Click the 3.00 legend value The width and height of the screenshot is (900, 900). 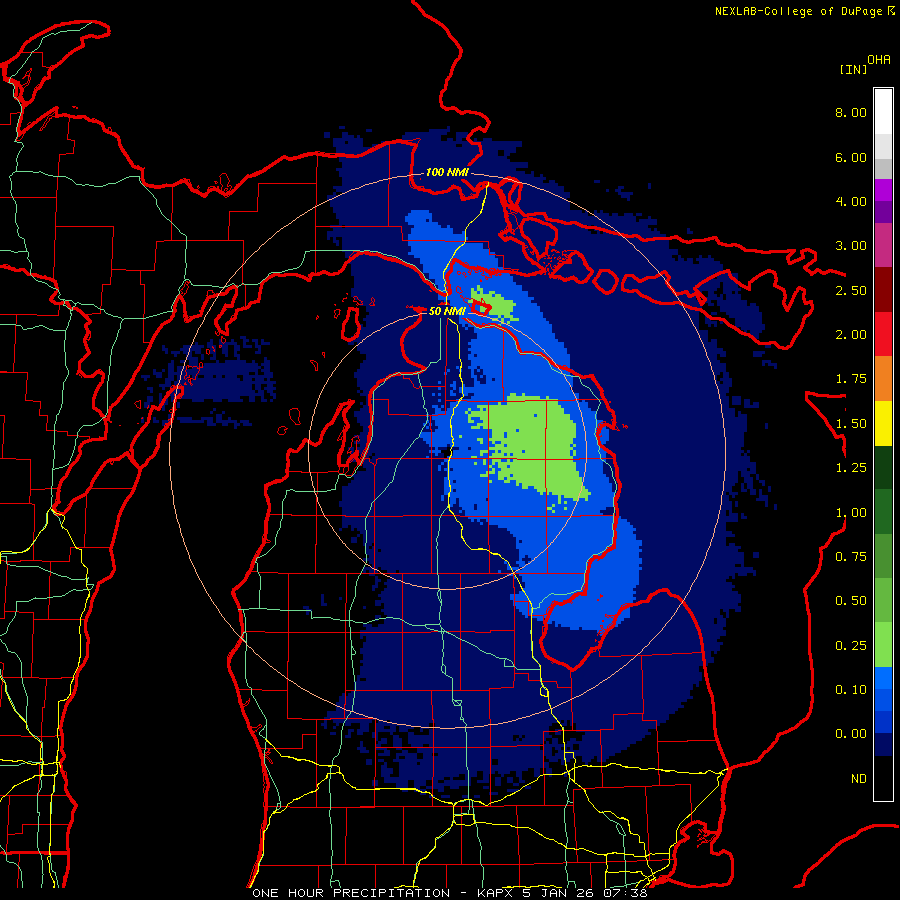pyautogui.click(x=851, y=246)
